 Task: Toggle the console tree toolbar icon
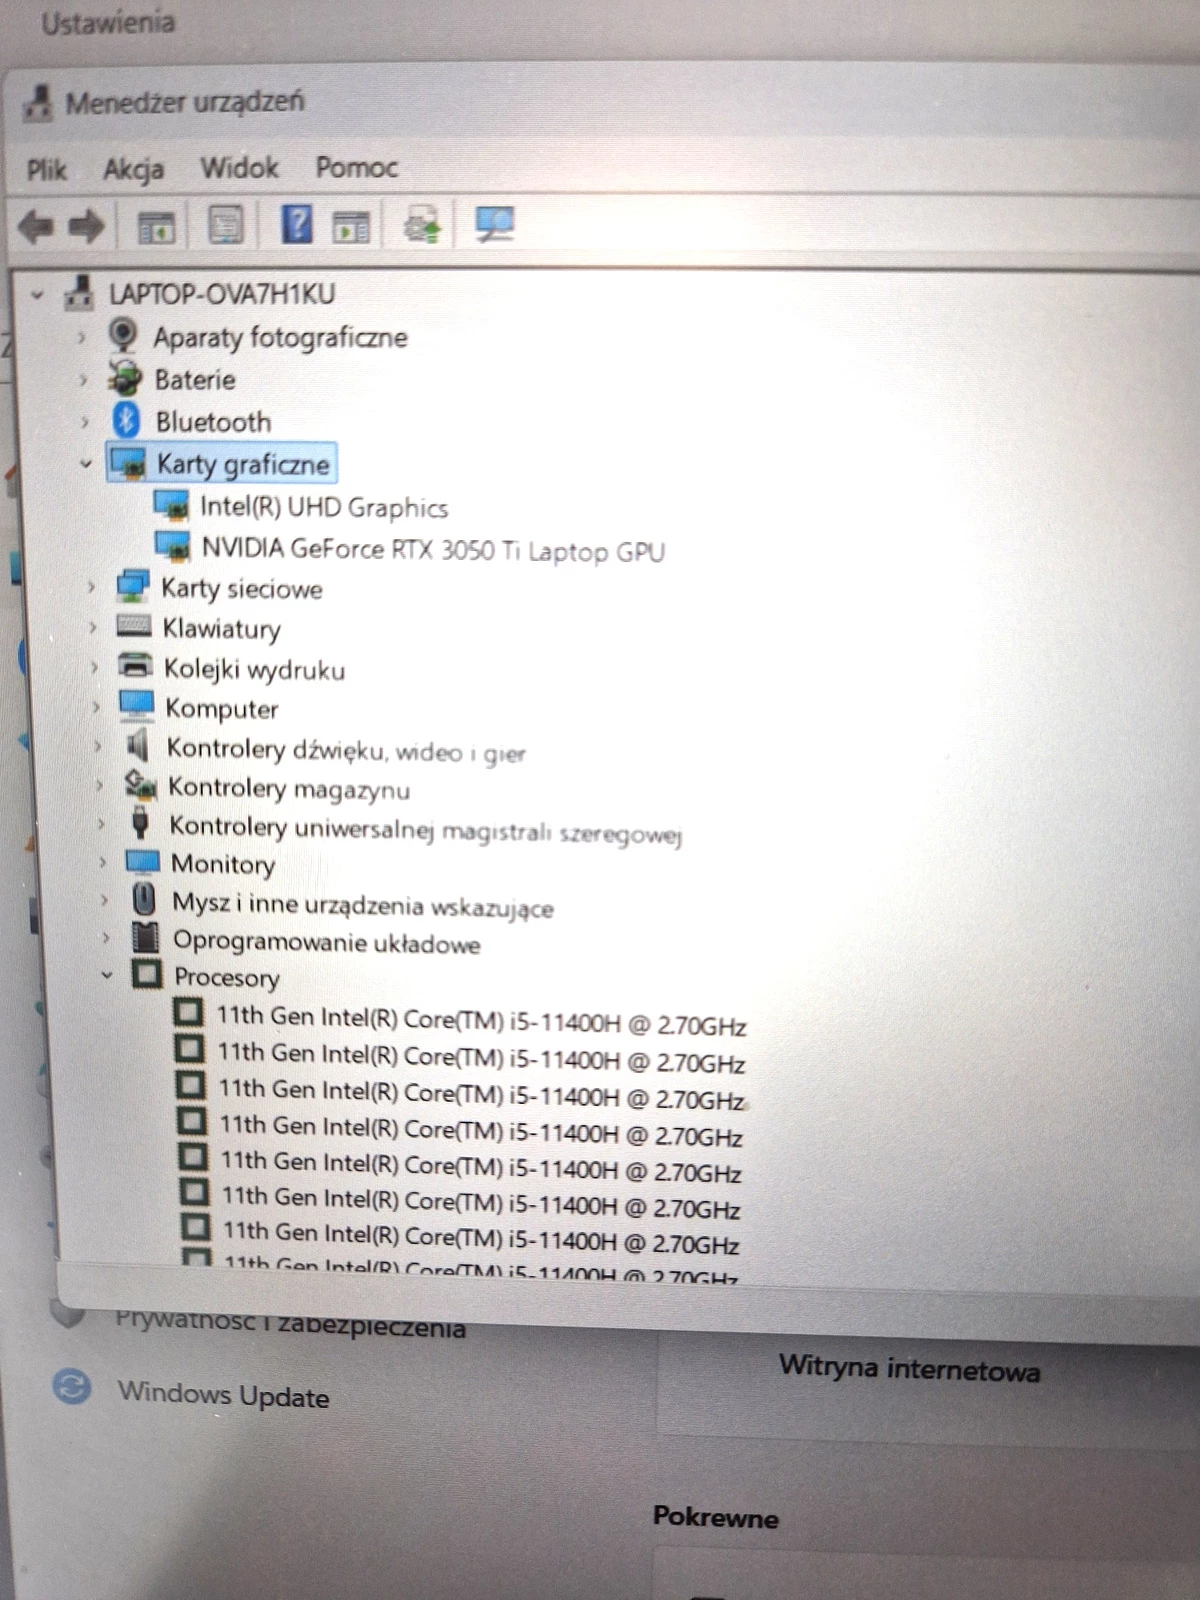[x=156, y=227]
